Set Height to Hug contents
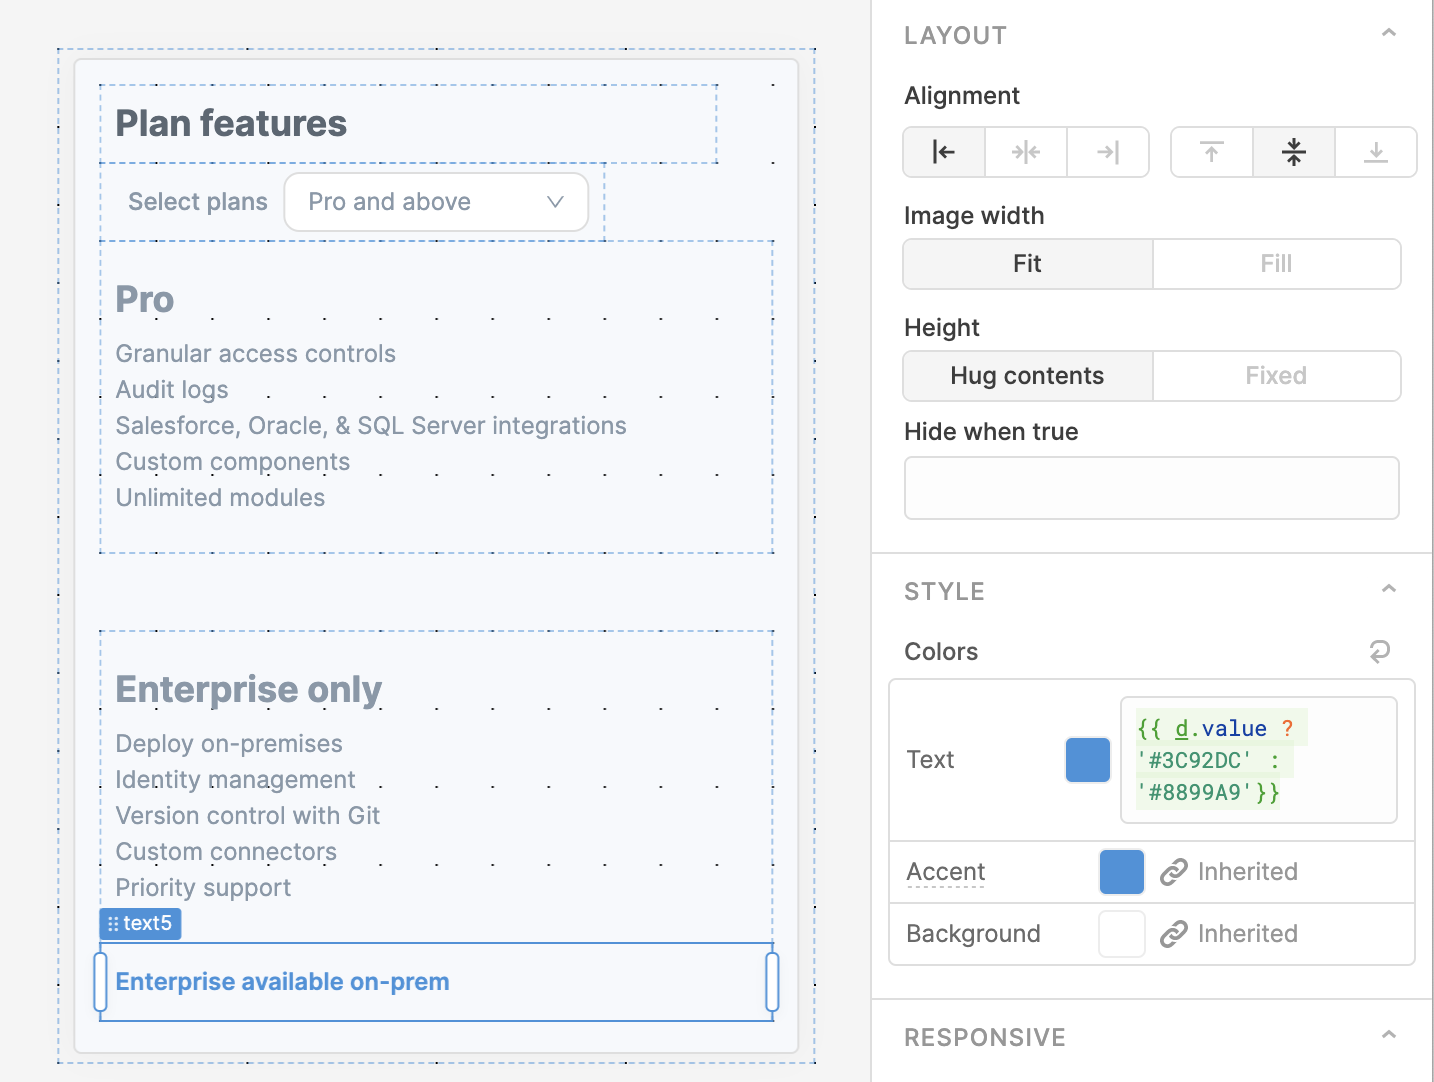 click(1027, 376)
